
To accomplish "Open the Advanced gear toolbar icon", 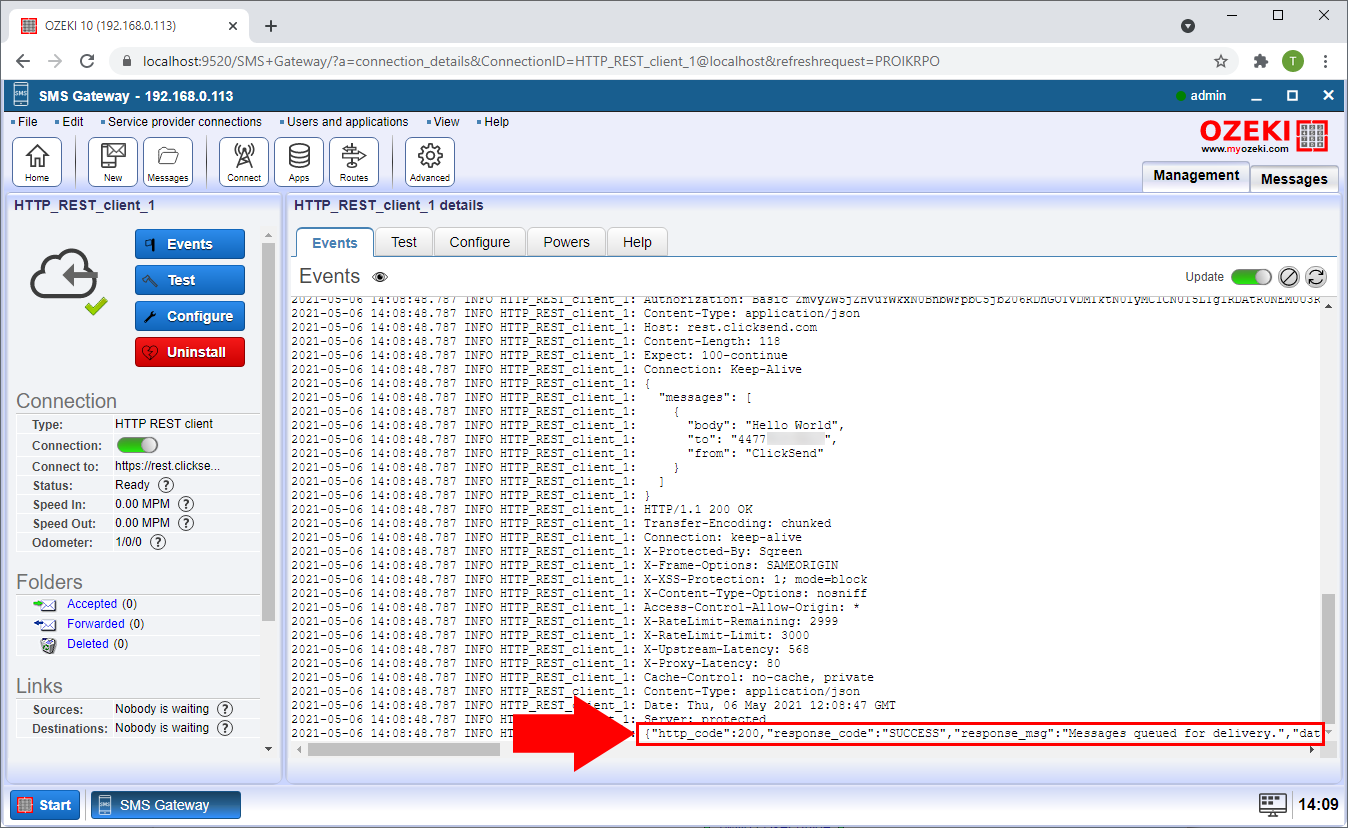I will click(x=430, y=162).
